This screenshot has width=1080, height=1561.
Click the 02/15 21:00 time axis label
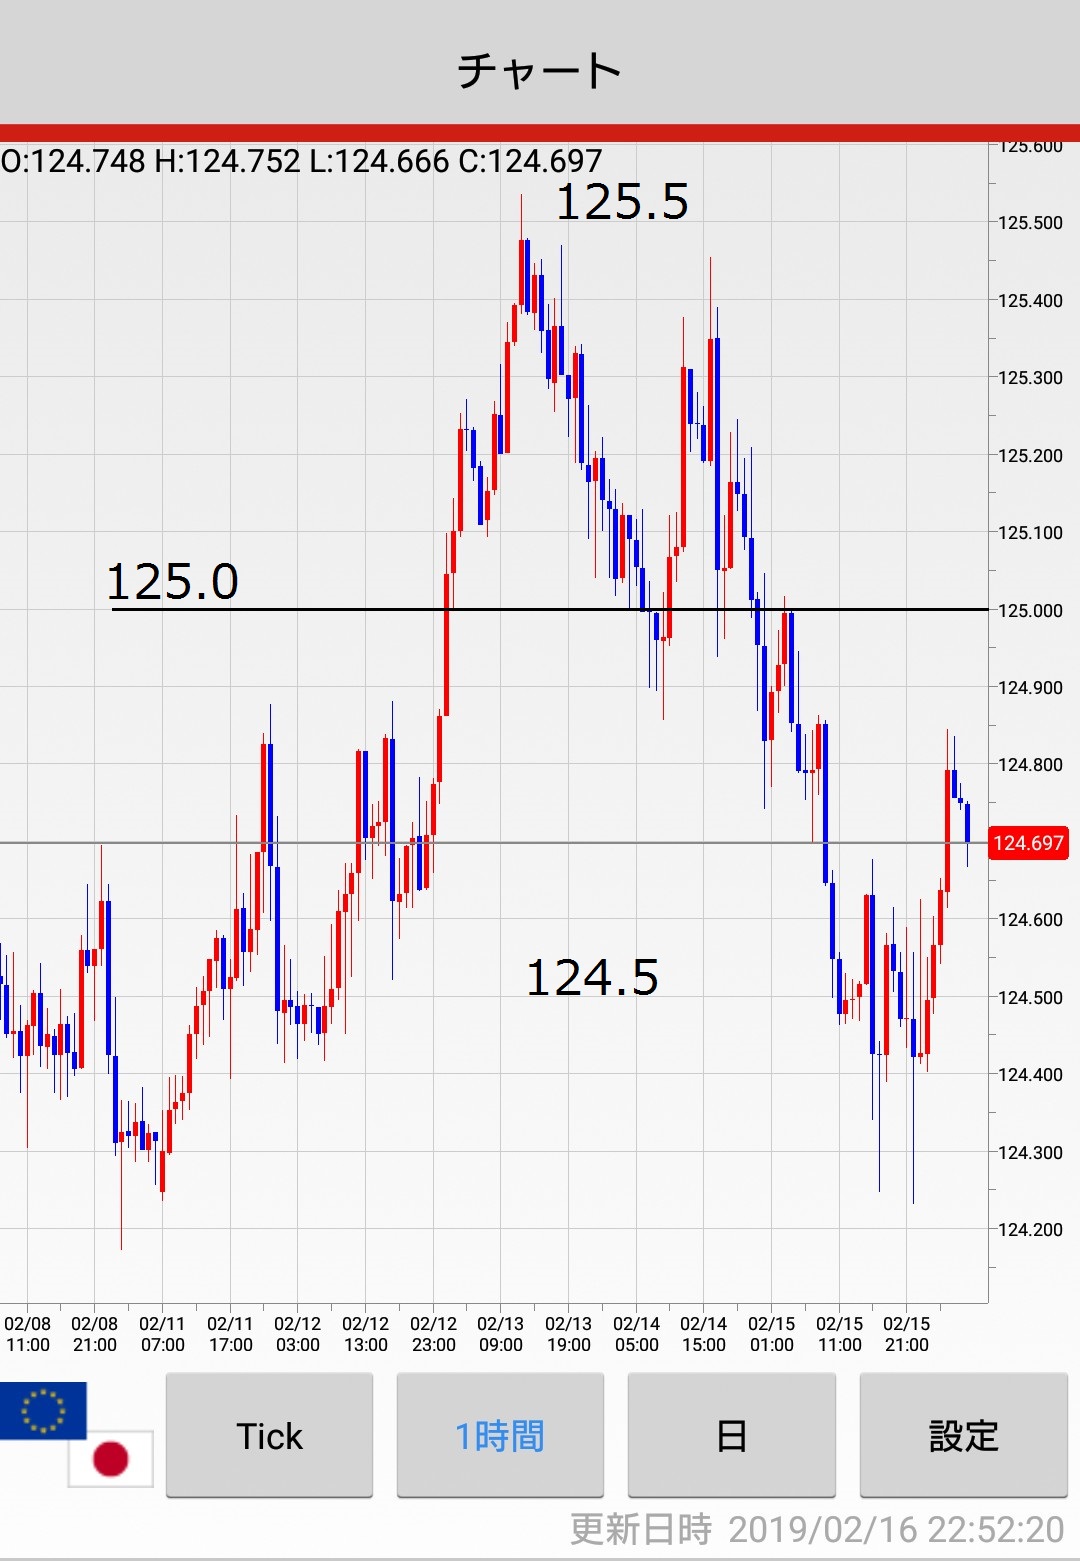[x=906, y=1334]
